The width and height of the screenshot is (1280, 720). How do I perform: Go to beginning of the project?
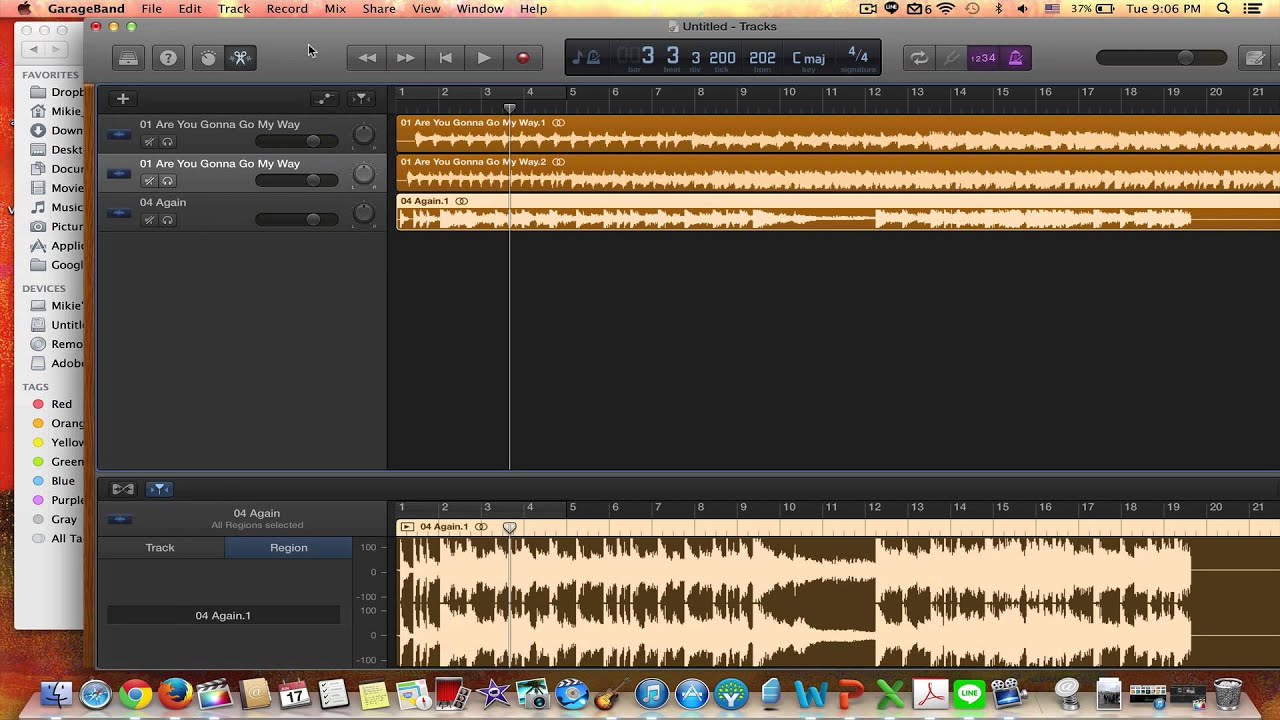pyautogui.click(x=445, y=58)
